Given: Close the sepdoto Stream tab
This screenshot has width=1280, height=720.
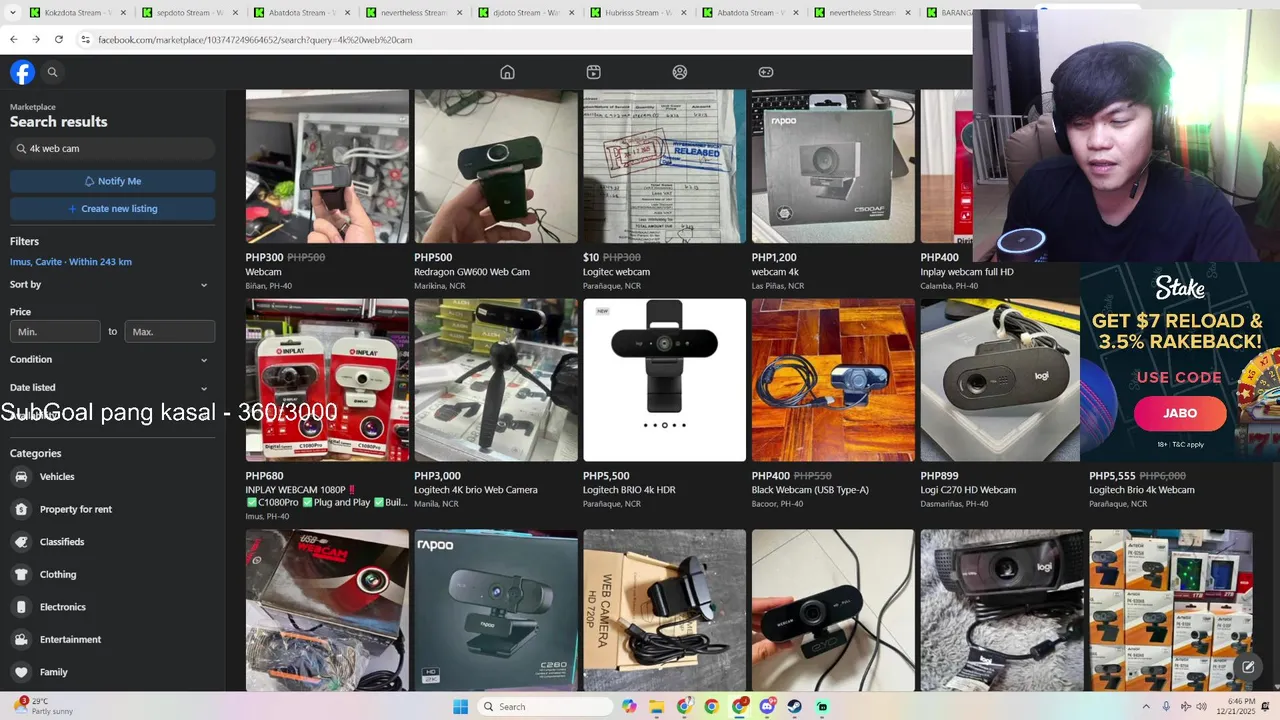Looking at the screenshot, I should [x=235, y=13].
